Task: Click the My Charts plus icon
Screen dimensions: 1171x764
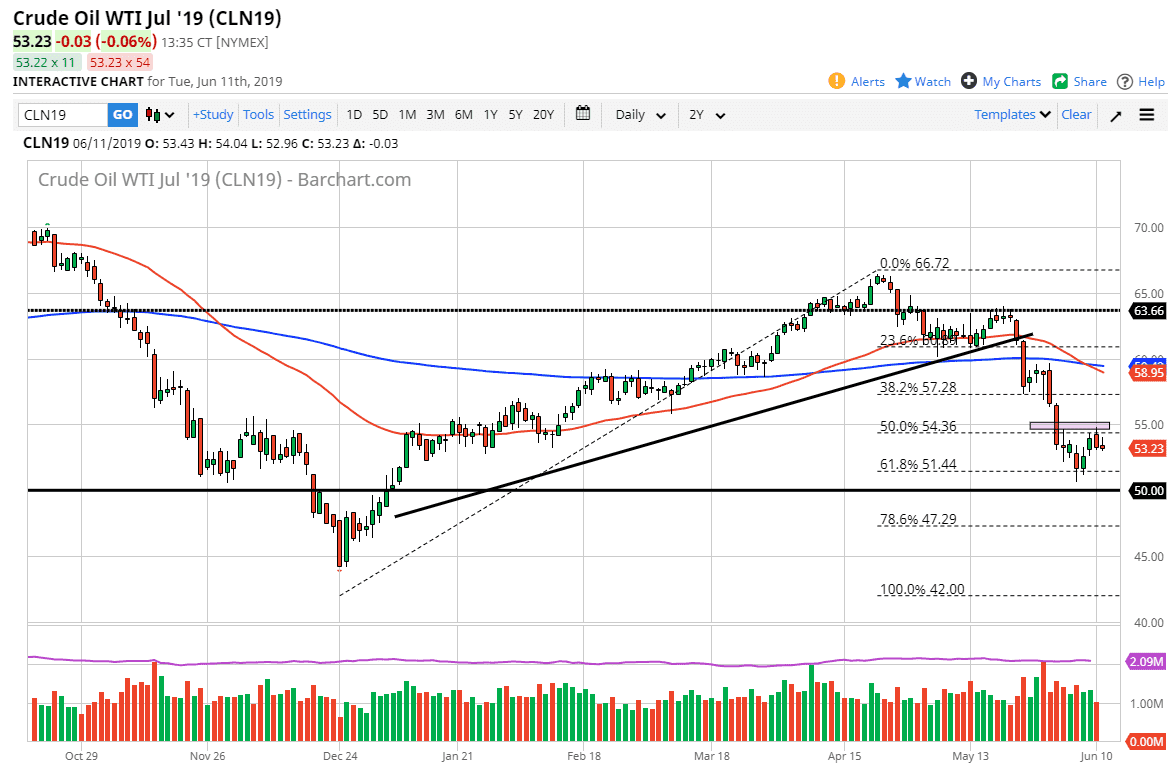Action: (x=968, y=81)
